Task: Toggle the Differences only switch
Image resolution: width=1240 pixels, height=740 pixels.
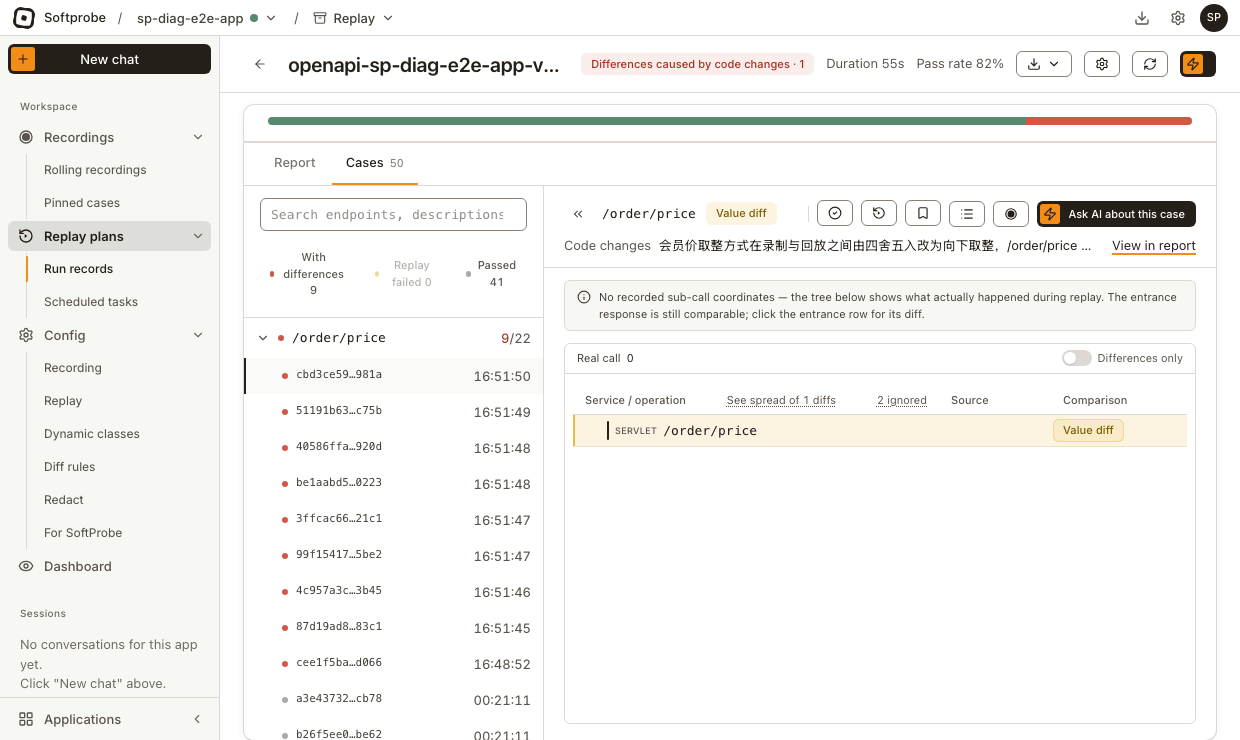Action: pos(1076,358)
